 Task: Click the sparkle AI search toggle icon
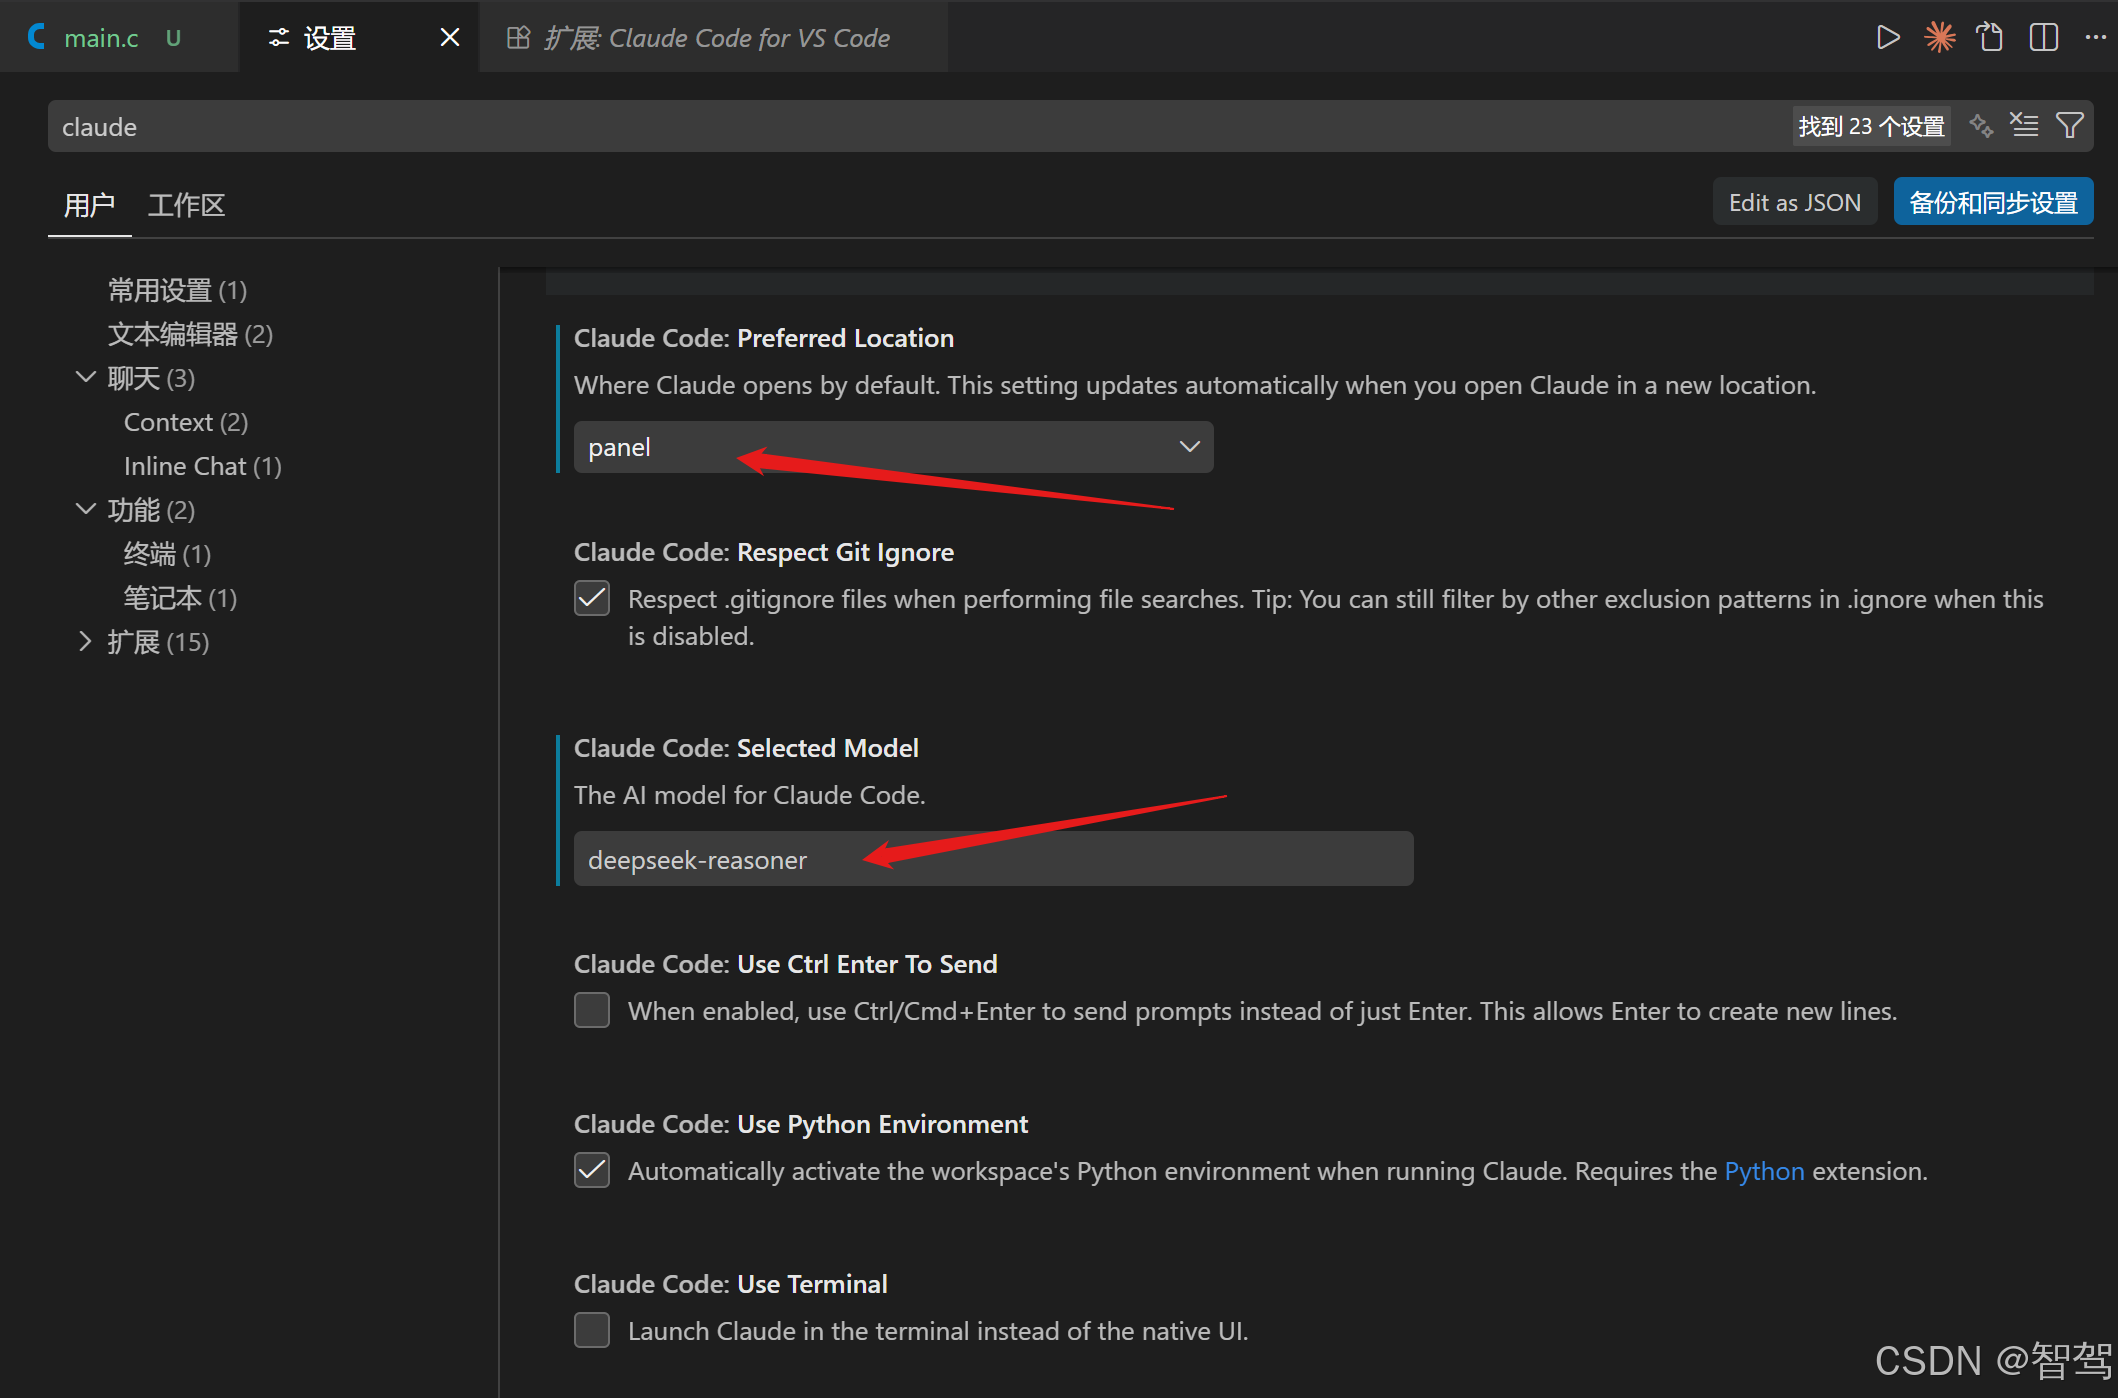coord(1980,126)
